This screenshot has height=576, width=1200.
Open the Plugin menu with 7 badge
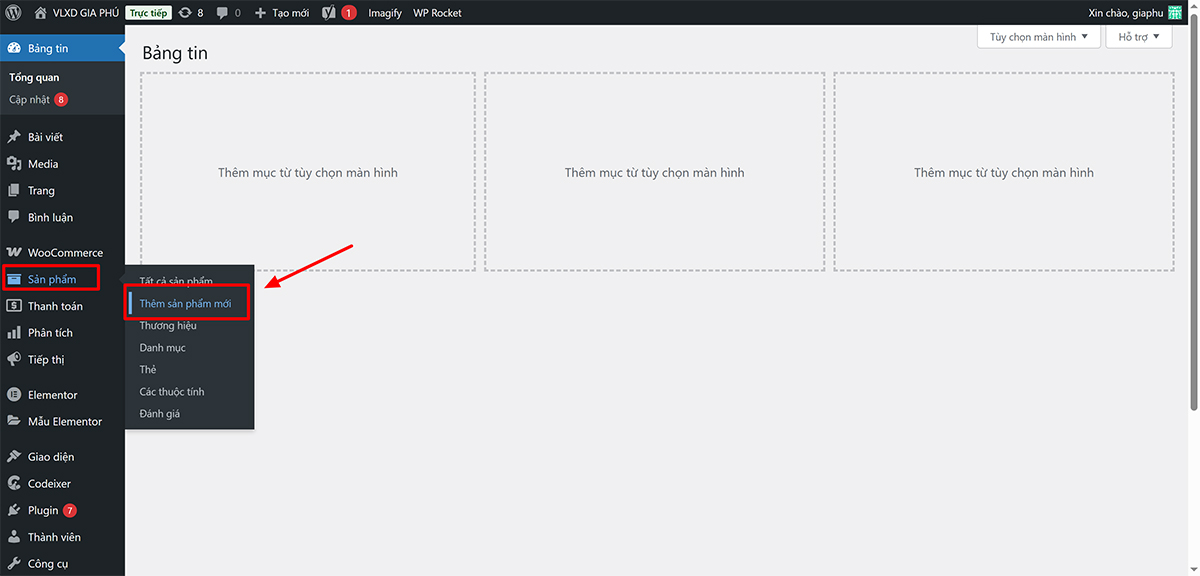click(43, 510)
